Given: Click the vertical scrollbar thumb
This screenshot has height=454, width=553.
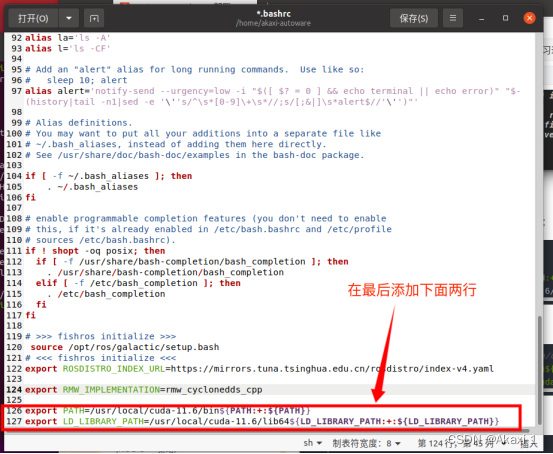Looking at the screenshot, I should (539, 370).
